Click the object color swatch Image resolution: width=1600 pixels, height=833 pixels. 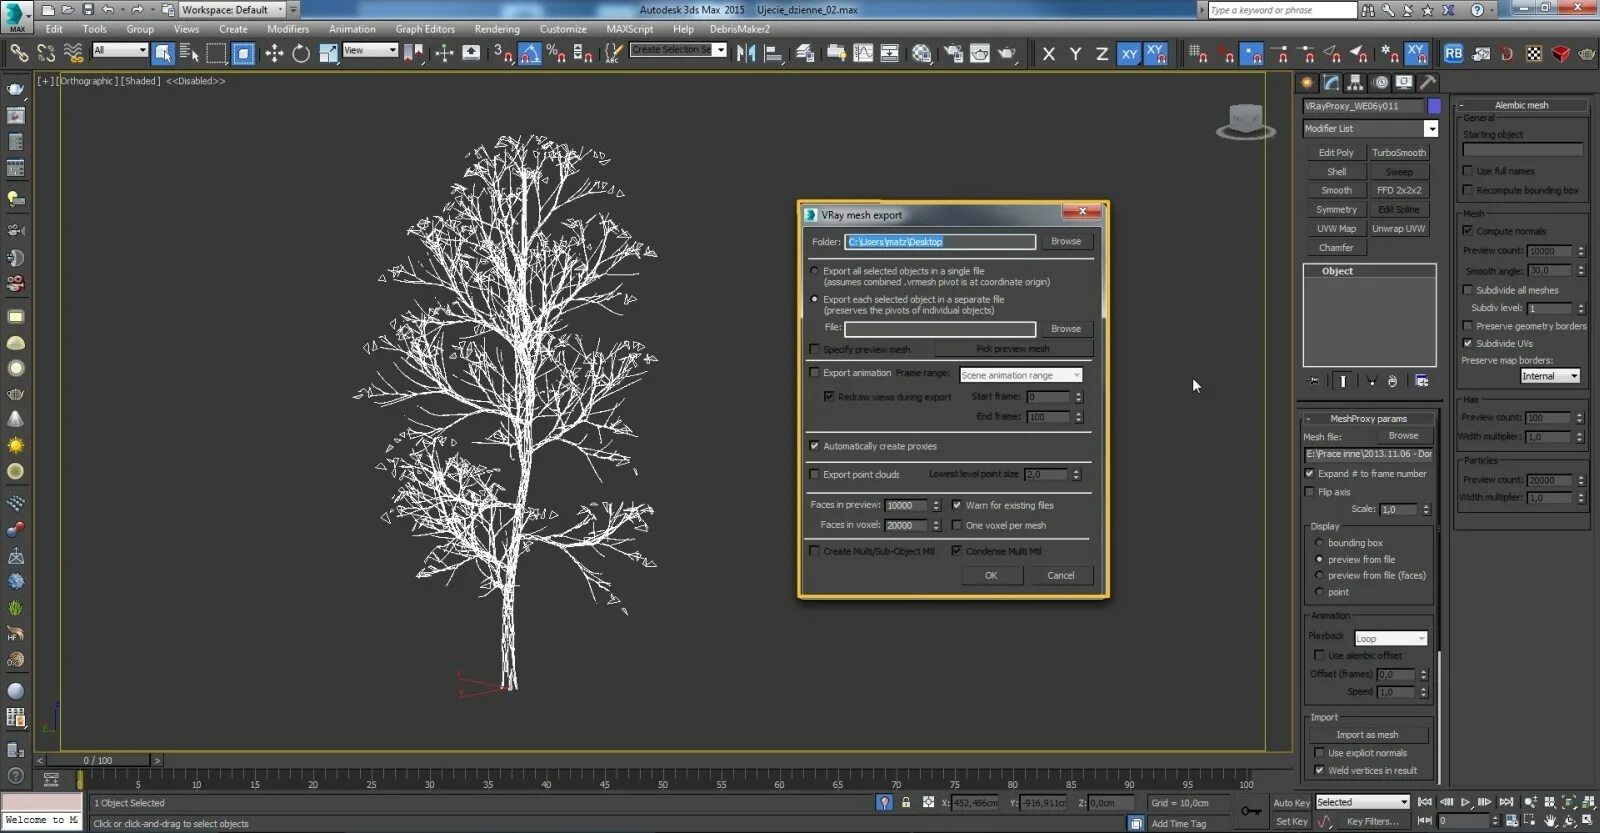coord(1434,106)
